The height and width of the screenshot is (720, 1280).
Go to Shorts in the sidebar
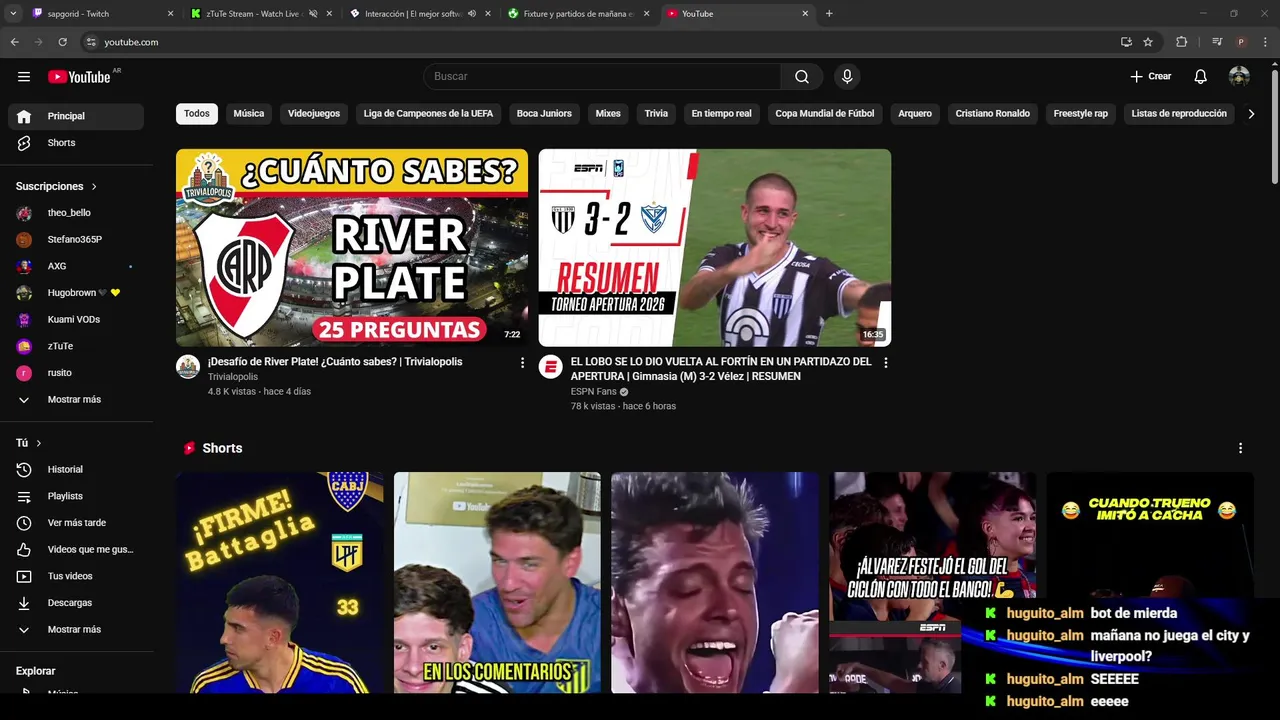(76, 143)
